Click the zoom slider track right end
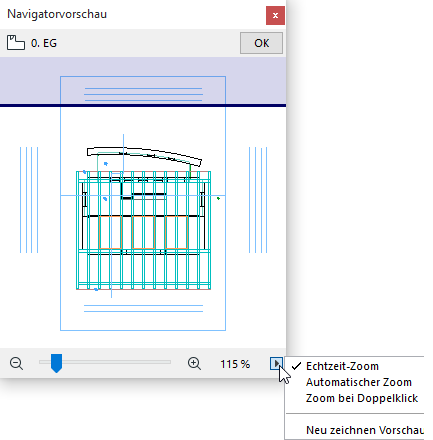 (168, 362)
